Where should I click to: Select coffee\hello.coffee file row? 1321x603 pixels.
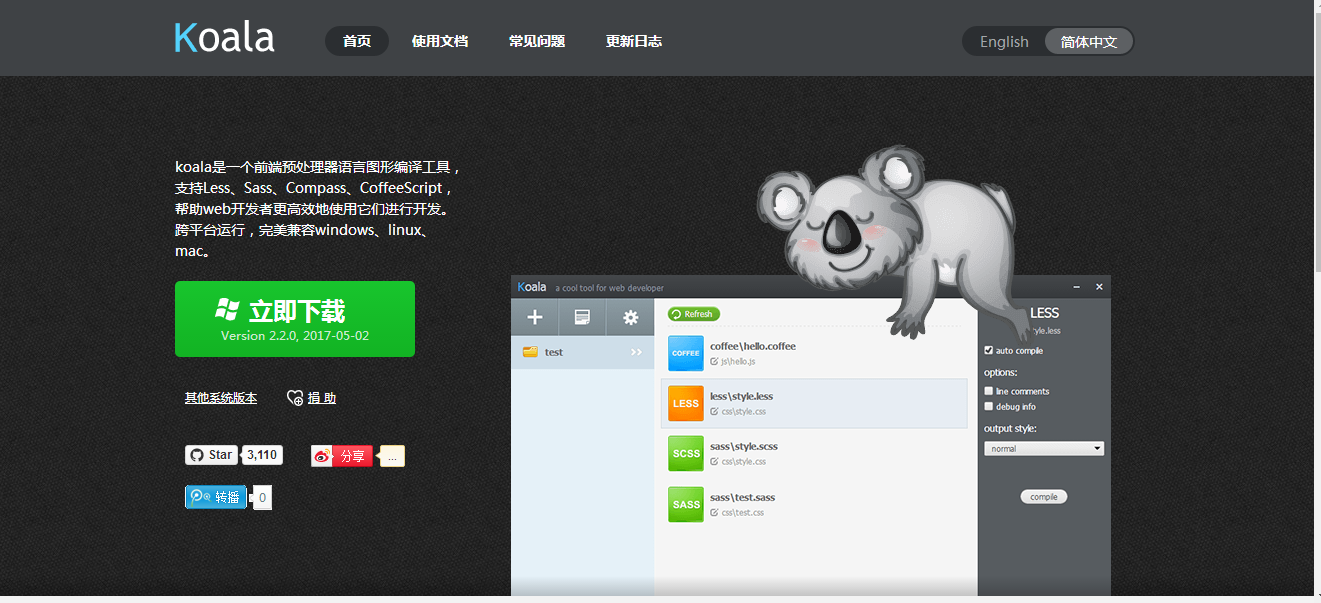point(814,353)
